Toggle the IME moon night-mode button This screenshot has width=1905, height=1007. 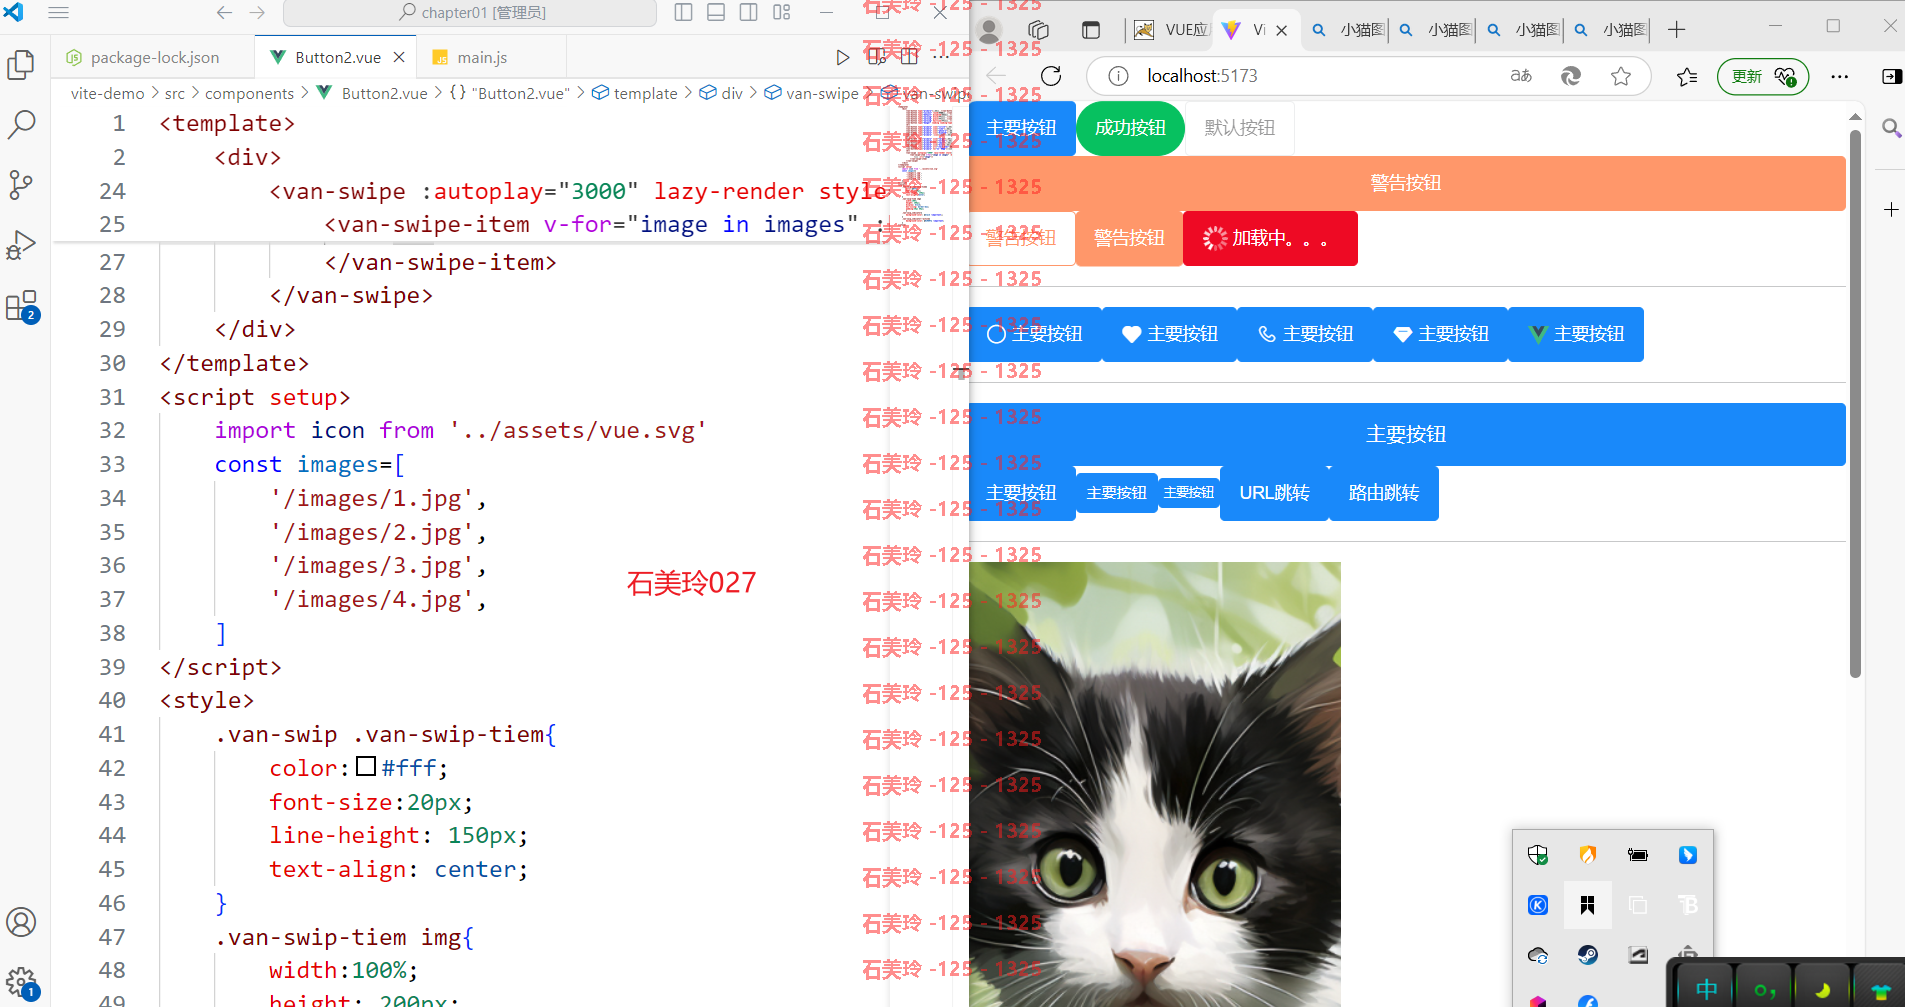coord(1822,990)
